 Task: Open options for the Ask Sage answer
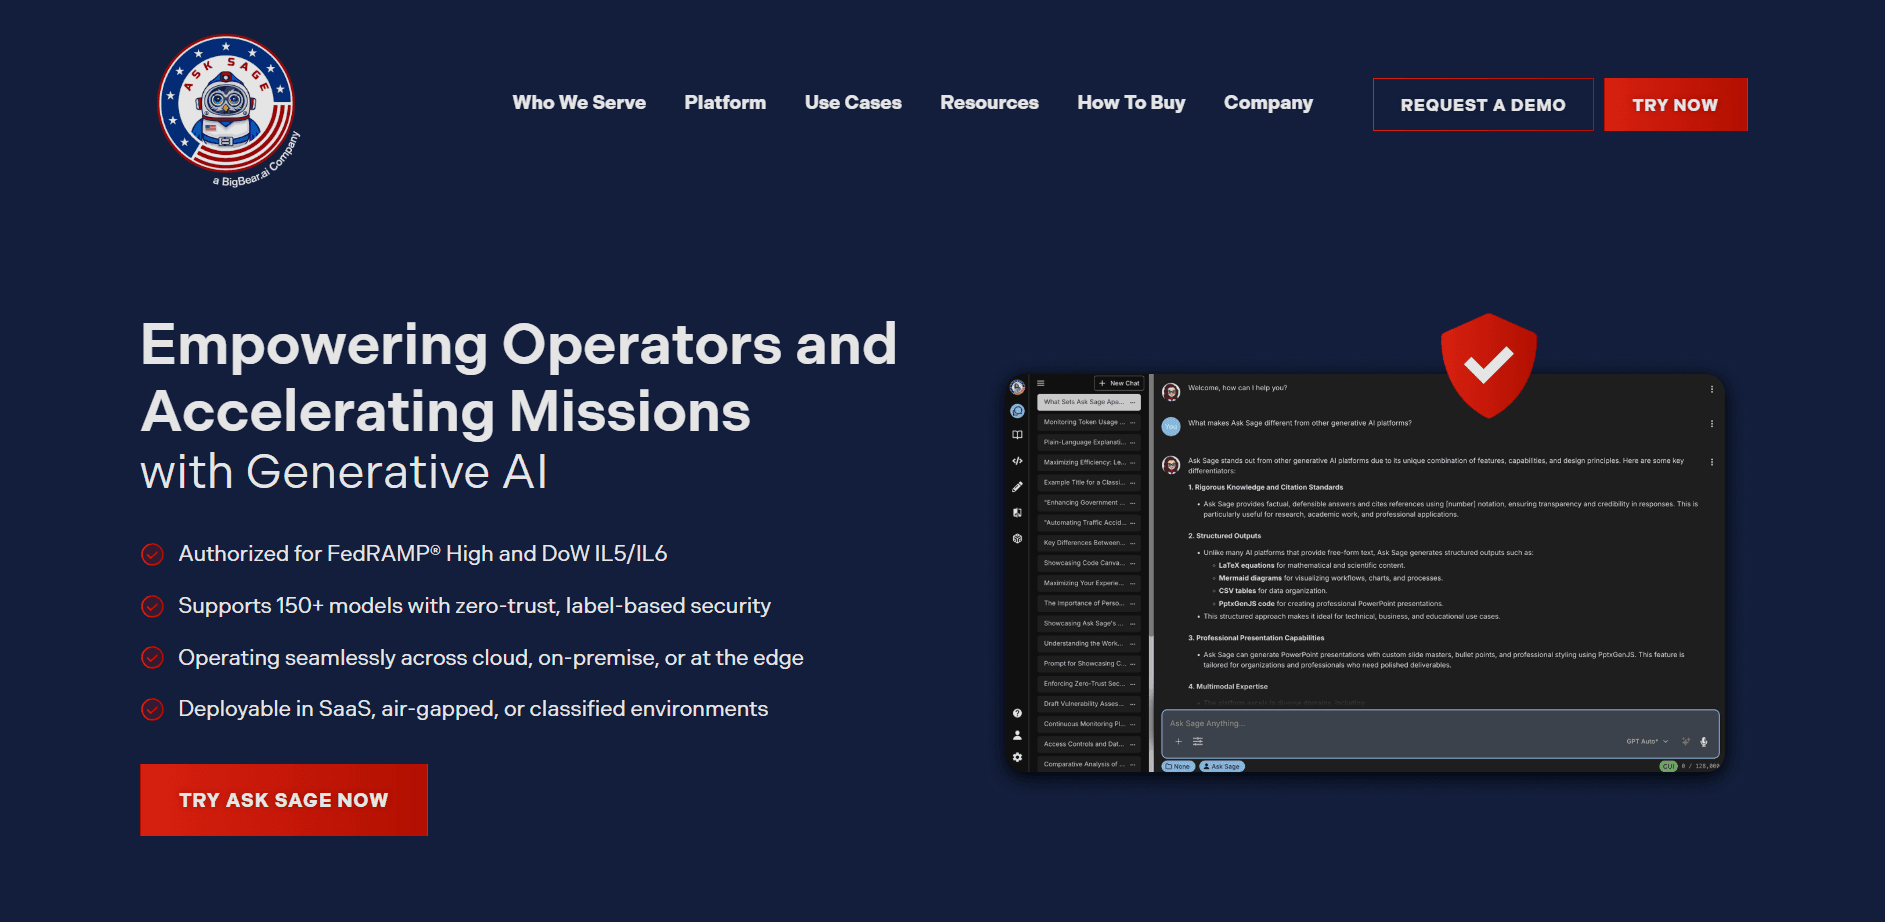point(1712,462)
